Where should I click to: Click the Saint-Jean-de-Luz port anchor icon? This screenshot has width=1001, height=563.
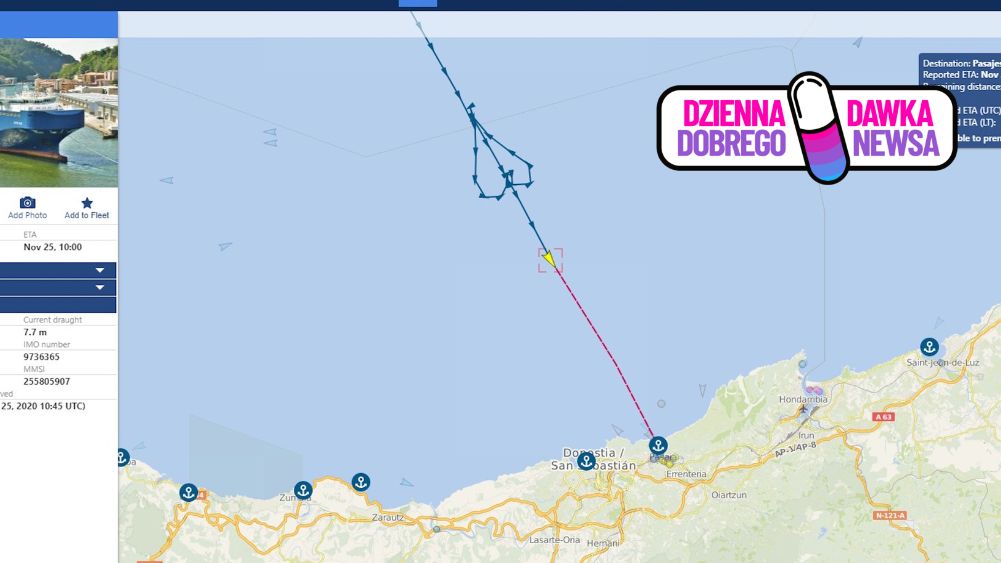(930, 347)
